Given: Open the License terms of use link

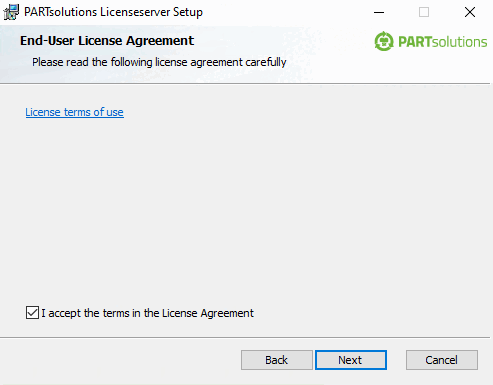Looking at the screenshot, I should coord(74,112).
